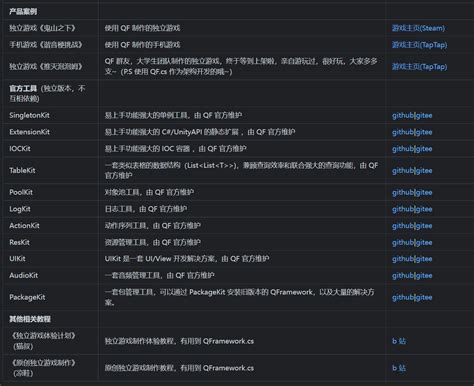Open the github link for TableKit
The width and height of the screenshot is (474, 386).
point(402,170)
